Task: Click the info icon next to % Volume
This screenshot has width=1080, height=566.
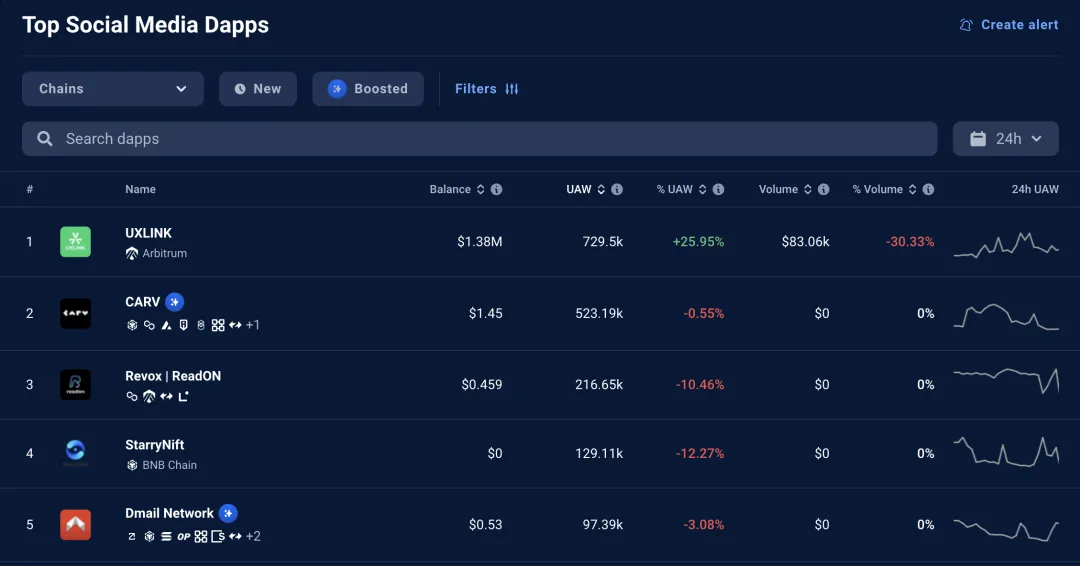Action: click(929, 190)
